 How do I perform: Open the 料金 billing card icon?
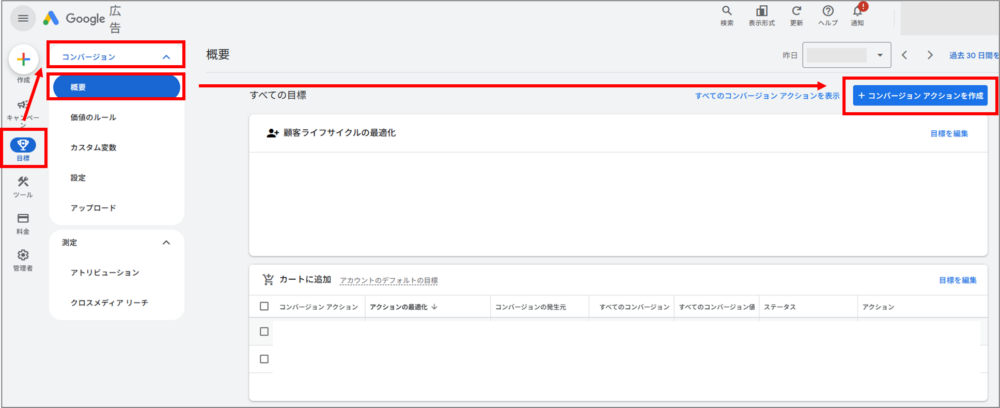coord(23,218)
